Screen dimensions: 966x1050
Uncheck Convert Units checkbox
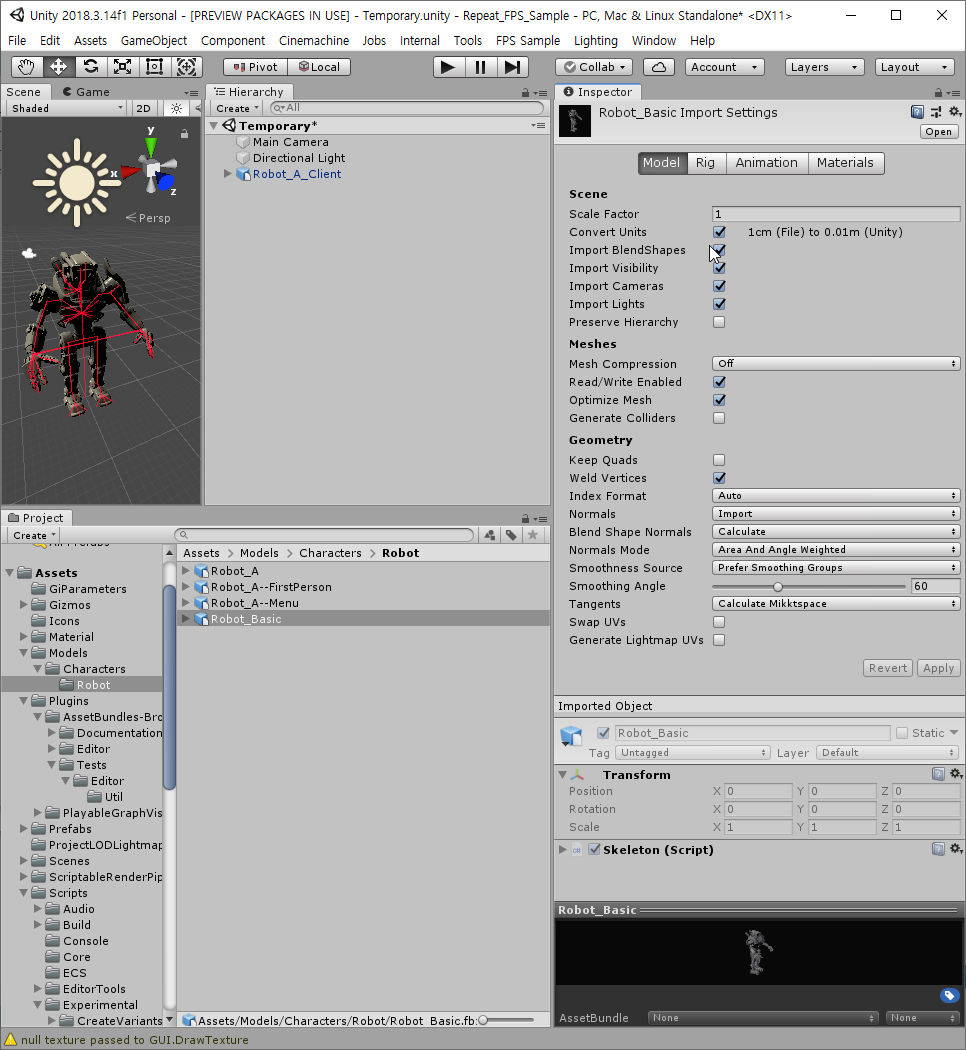[x=719, y=232]
